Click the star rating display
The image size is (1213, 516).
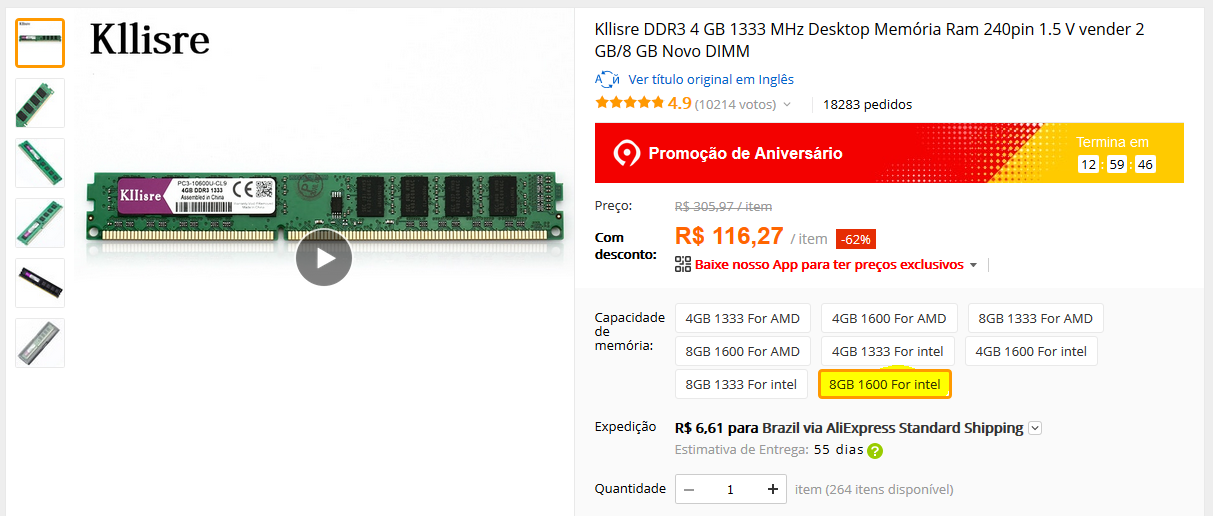(630, 103)
